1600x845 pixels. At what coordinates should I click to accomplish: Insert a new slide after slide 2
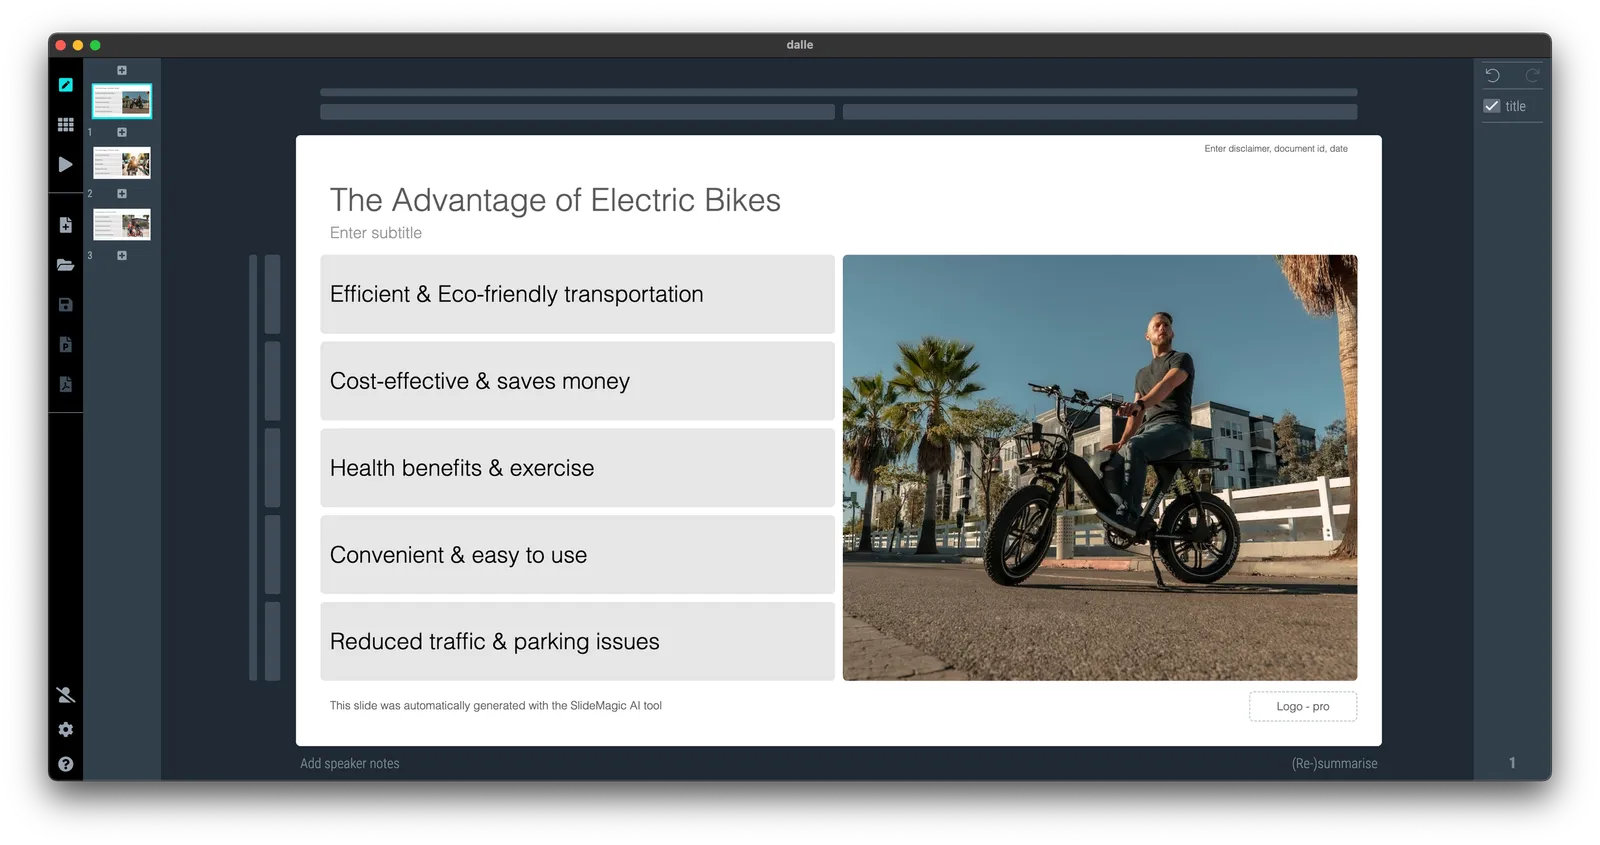(122, 194)
